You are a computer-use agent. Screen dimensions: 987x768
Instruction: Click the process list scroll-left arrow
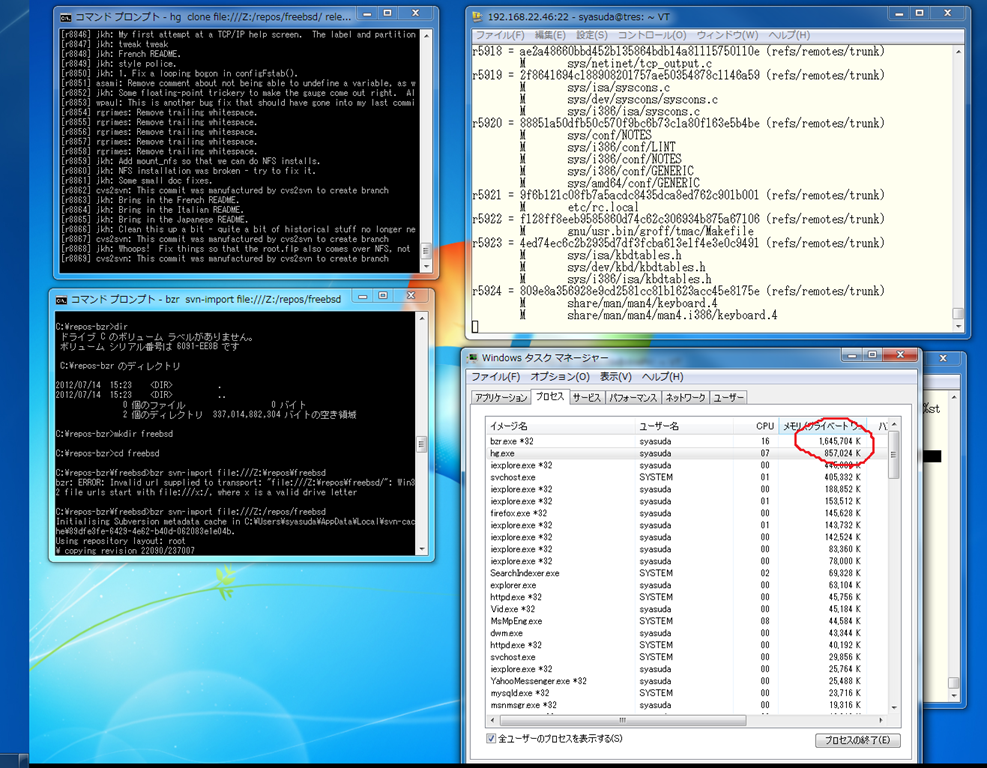pyautogui.click(x=492, y=720)
